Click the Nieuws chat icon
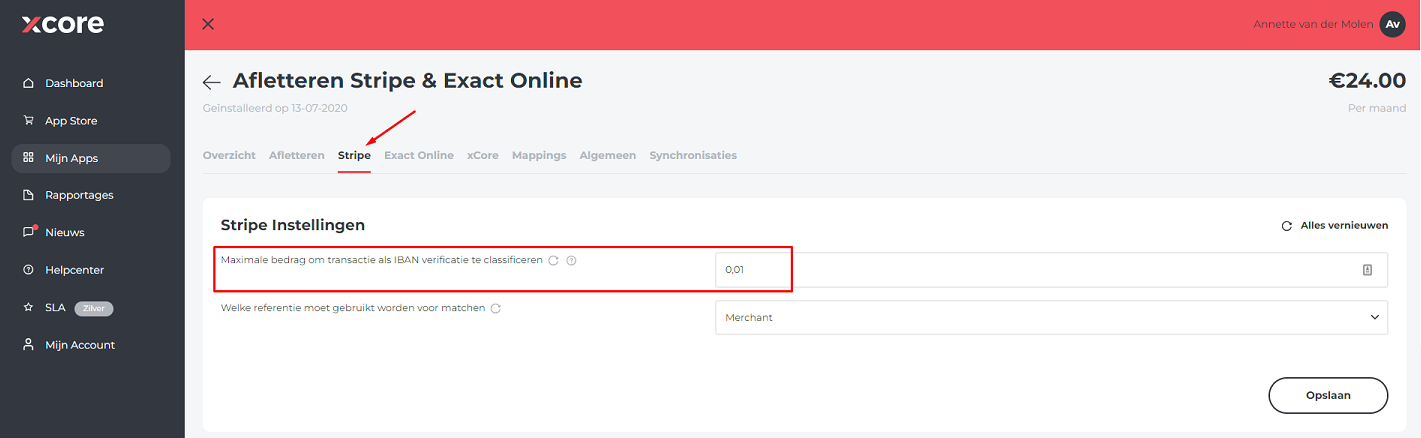Image resolution: width=1421 pixels, height=438 pixels. click(x=28, y=232)
